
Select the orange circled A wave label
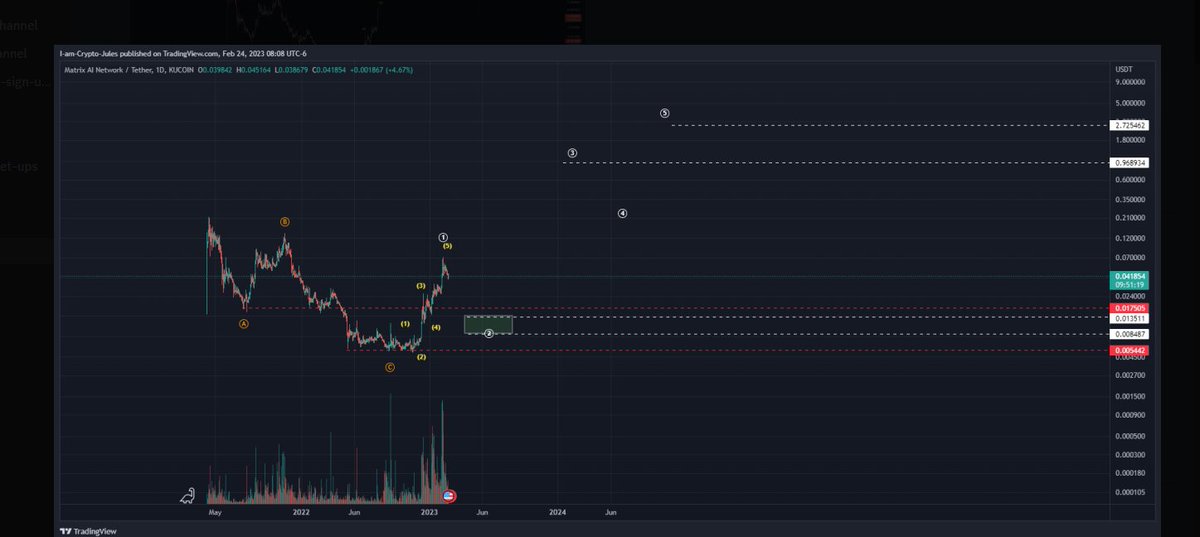pyautogui.click(x=245, y=323)
